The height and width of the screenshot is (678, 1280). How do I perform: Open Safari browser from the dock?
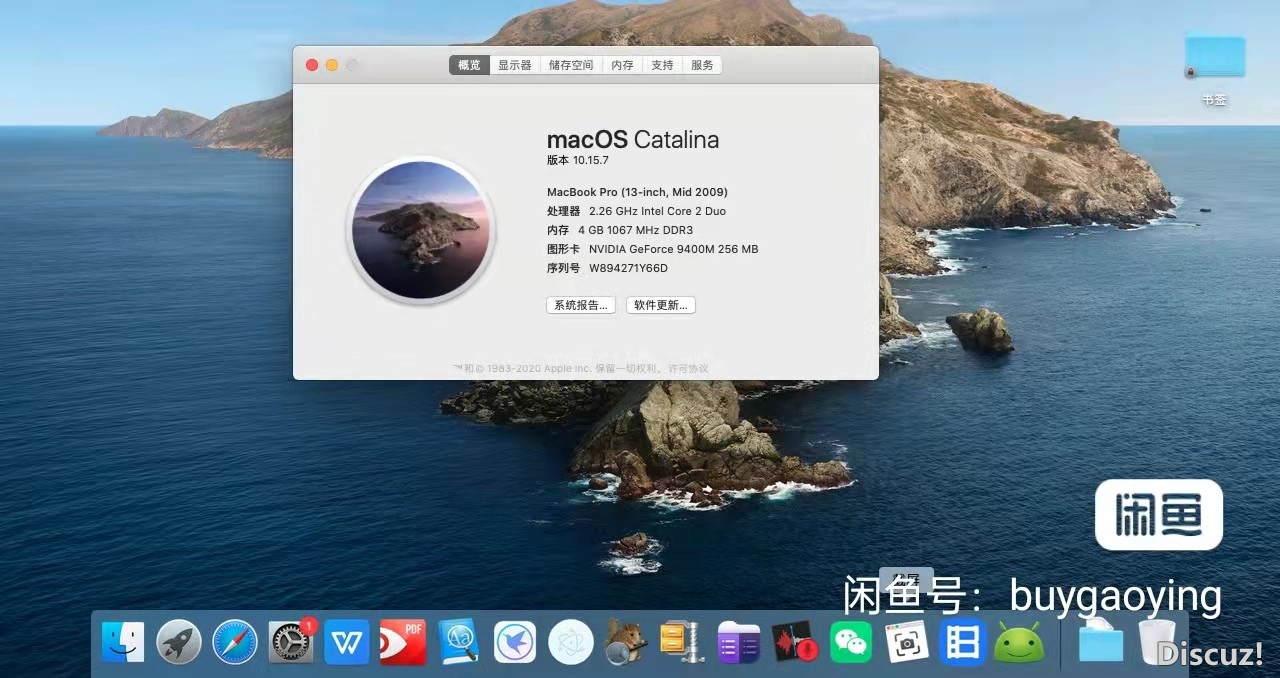[x=235, y=642]
